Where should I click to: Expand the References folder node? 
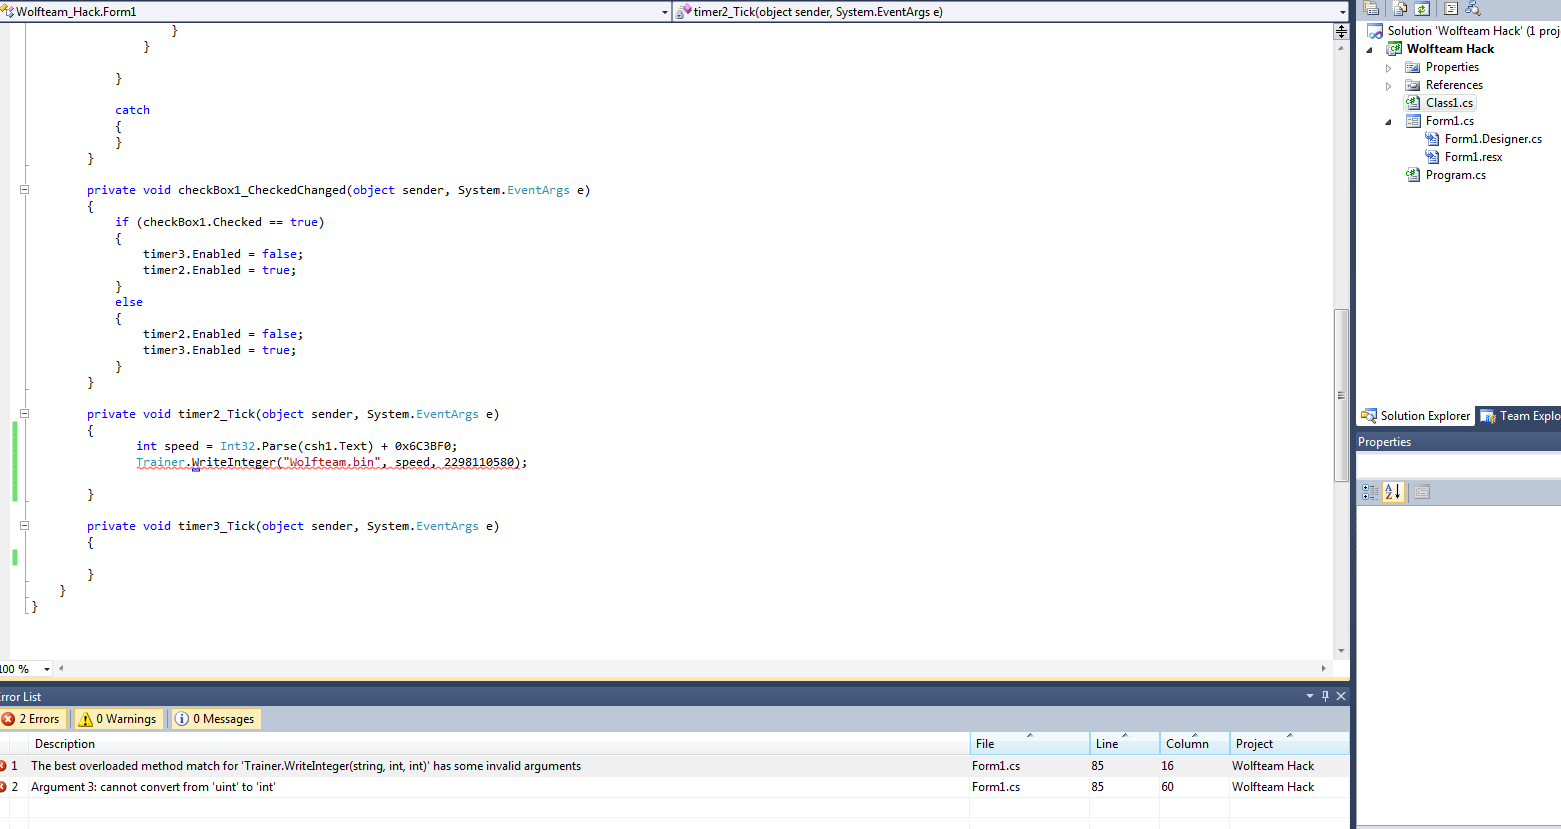click(x=1388, y=86)
